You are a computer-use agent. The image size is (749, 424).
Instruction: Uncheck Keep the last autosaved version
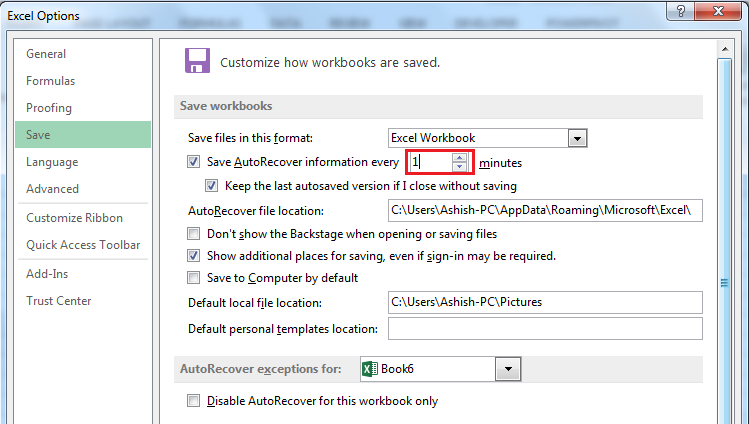pyautogui.click(x=212, y=186)
